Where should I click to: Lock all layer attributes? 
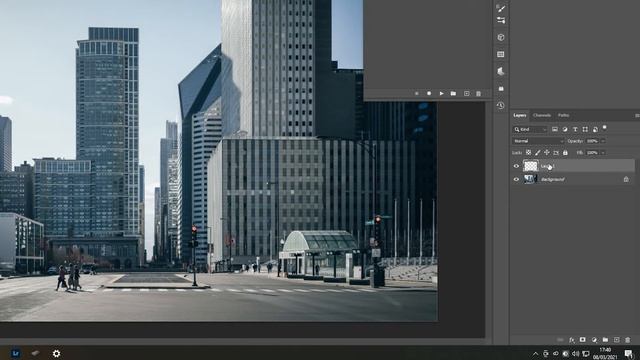(x=565, y=152)
